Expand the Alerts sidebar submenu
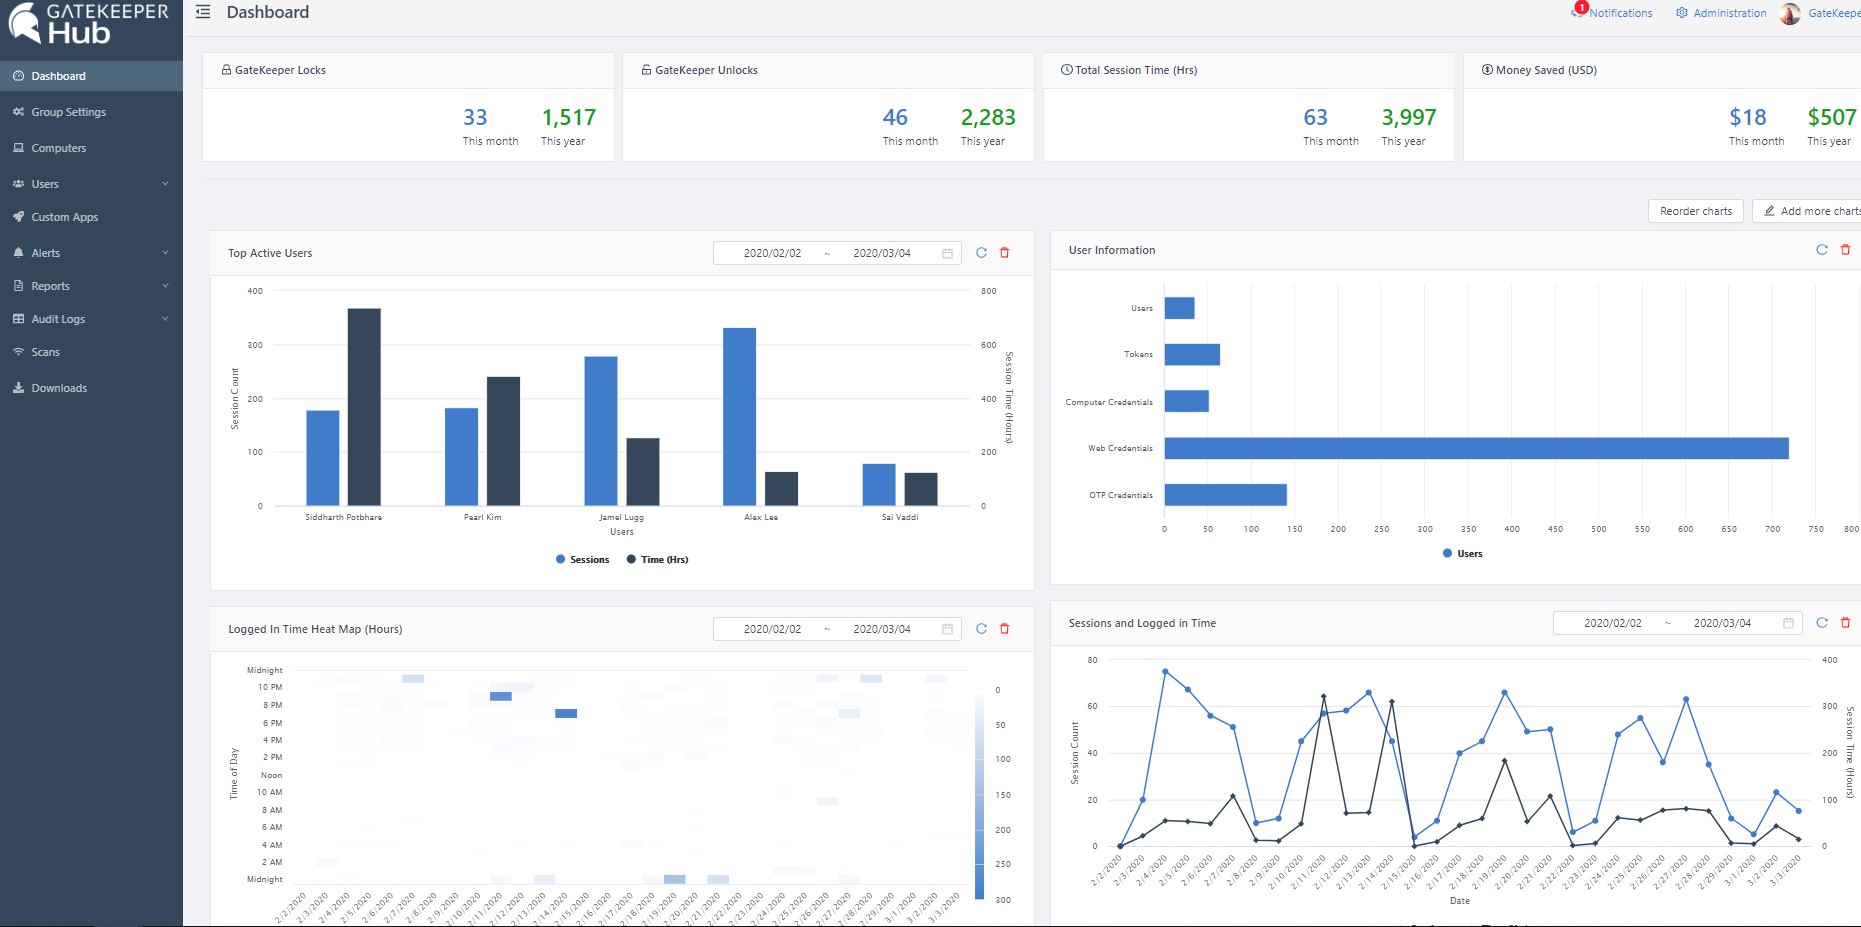Image resolution: width=1861 pixels, height=927 pixels. [165, 253]
